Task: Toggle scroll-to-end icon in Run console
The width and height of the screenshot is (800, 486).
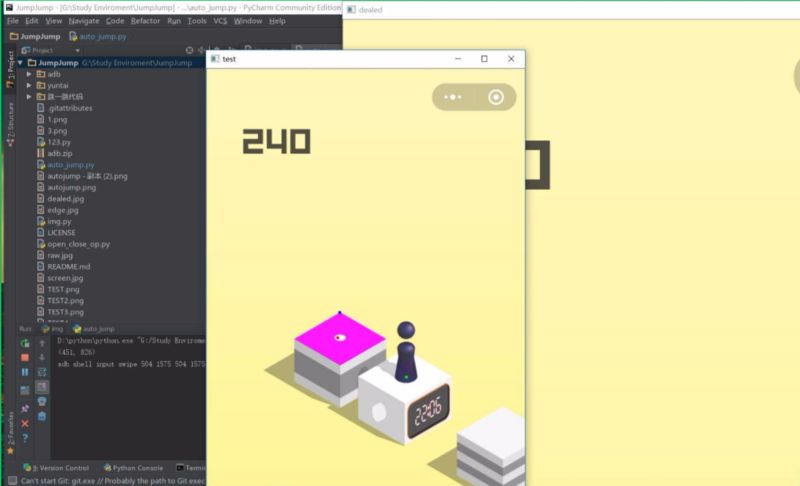Action: (42, 387)
